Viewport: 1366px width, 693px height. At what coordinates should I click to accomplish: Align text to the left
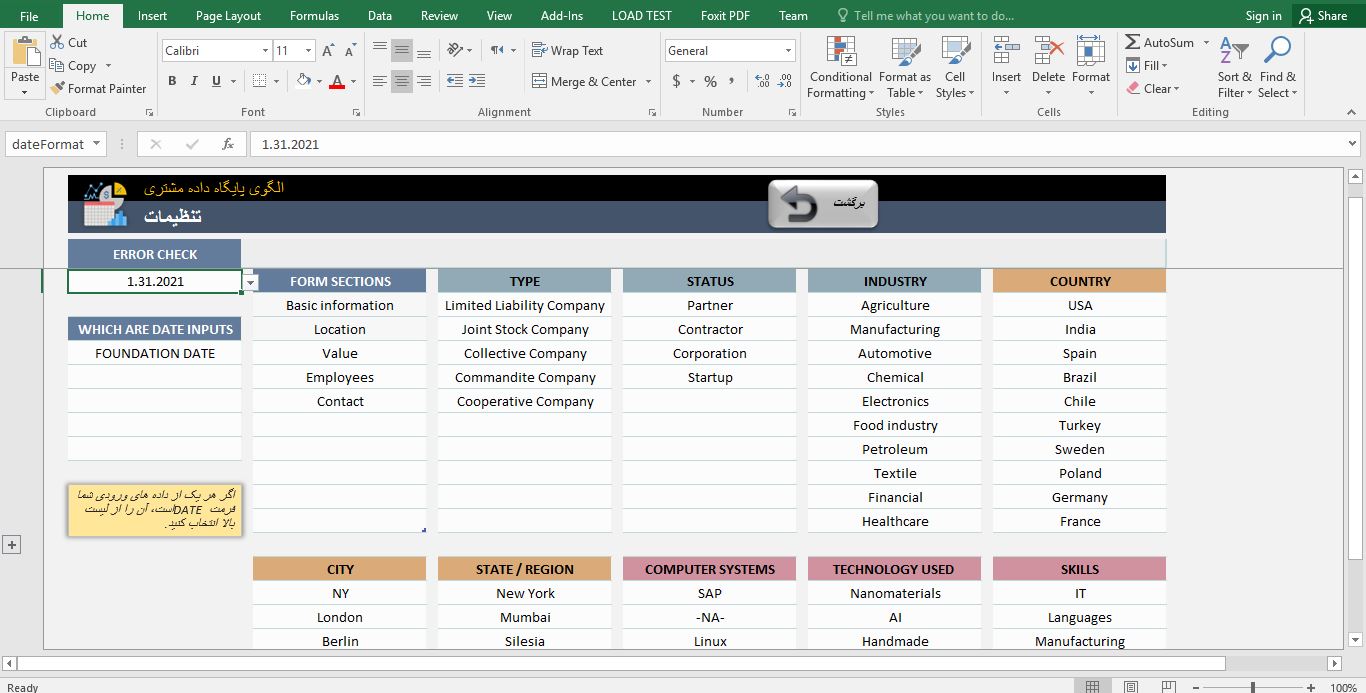tap(380, 81)
